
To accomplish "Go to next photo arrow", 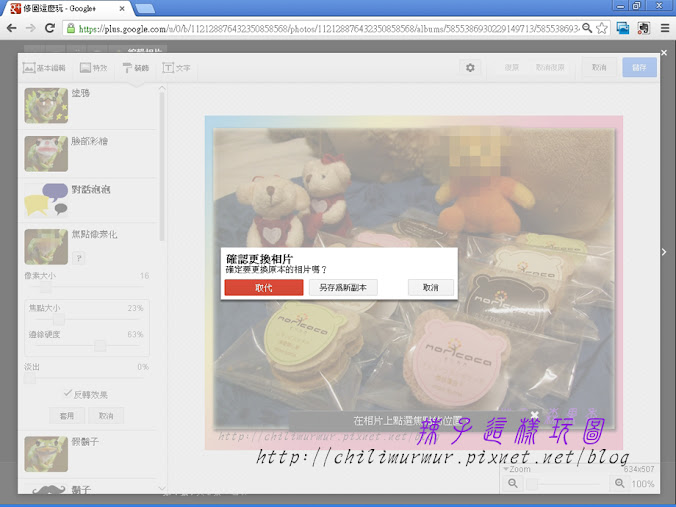I will (x=664, y=252).
